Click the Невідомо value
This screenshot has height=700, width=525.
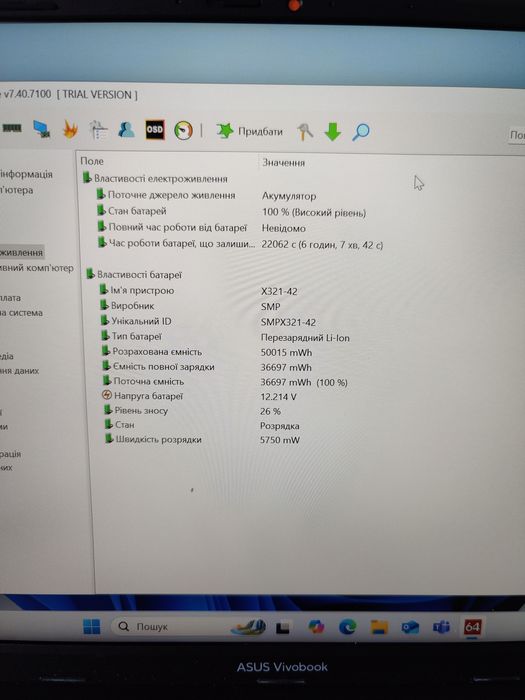[283, 228]
